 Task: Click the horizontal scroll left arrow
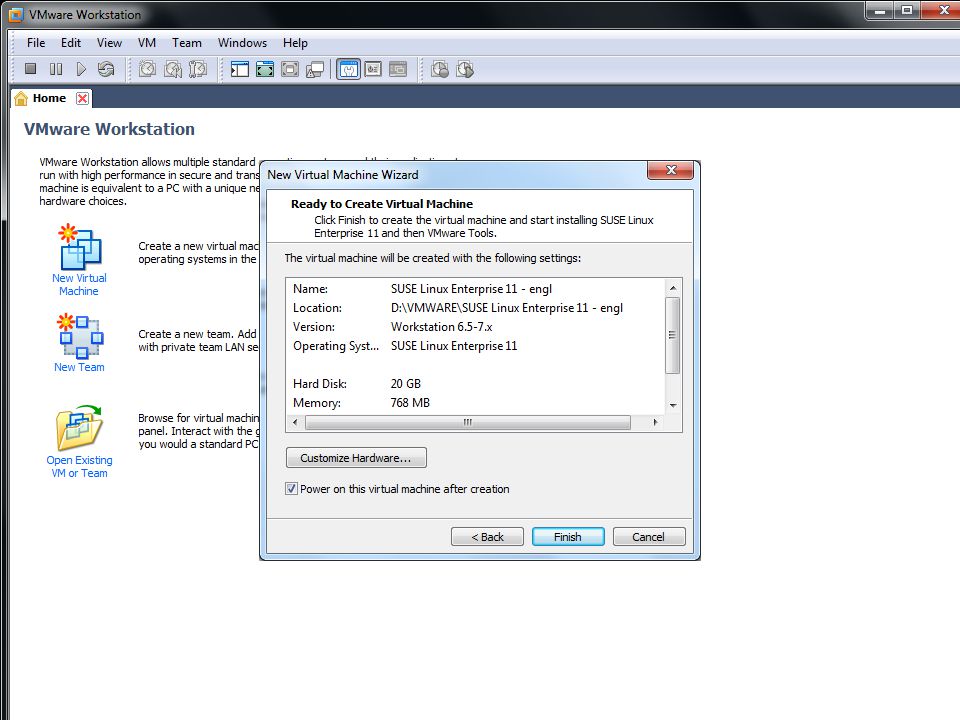click(295, 422)
